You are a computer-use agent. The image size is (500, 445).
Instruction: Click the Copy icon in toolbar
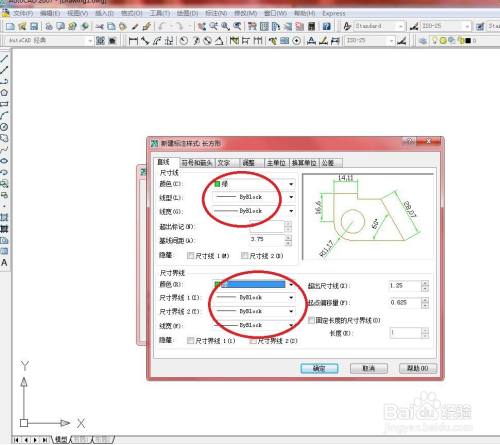tap(111, 26)
